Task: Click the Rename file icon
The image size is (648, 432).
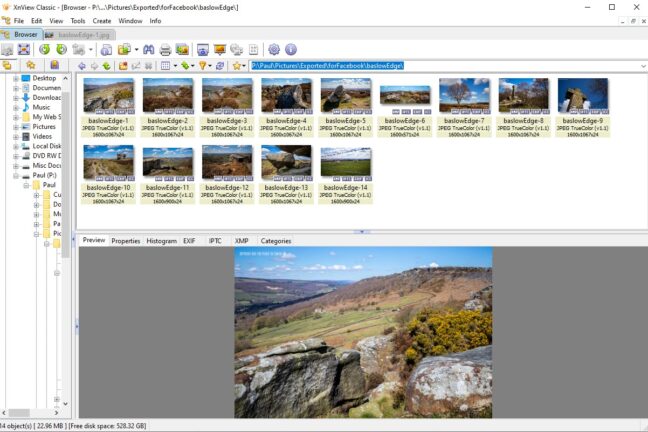Action: click(x=136, y=66)
